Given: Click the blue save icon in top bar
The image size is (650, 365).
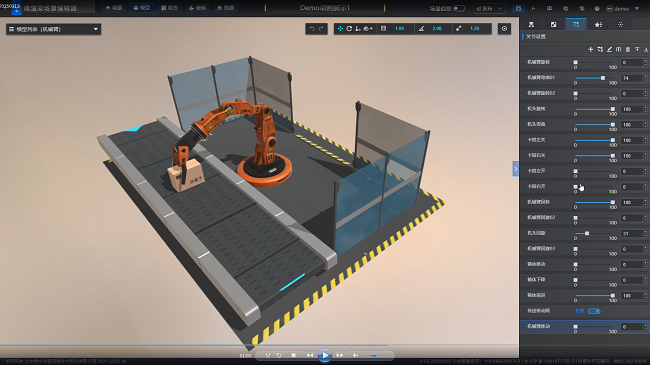Looking at the screenshot, I should click(518, 8).
